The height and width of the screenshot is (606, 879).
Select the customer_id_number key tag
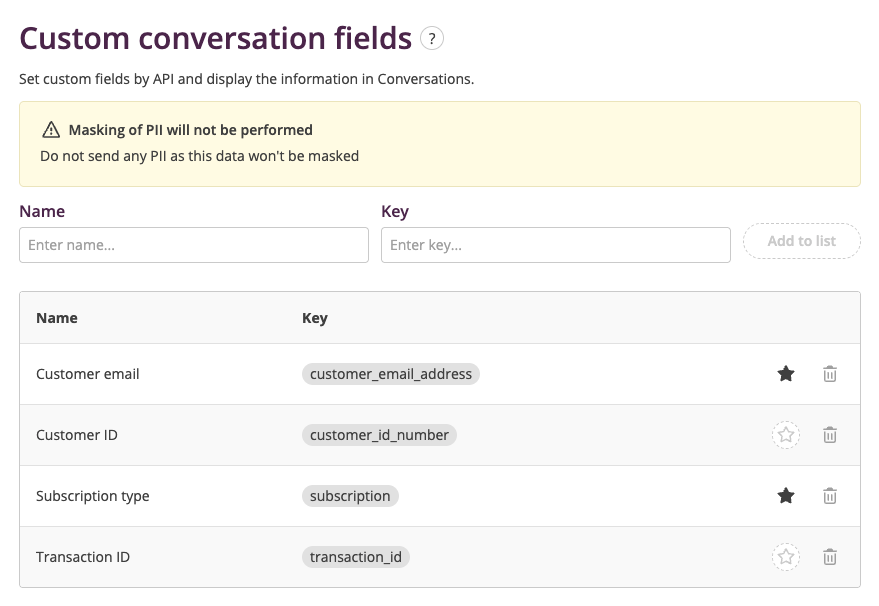pyautogui.click(x=380, y=435)
